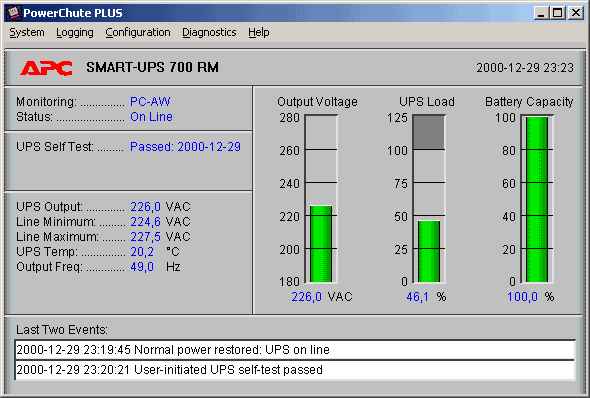Click the Output Freq value 49,0
The image size is (590, 398).
(x=142, y=267)
